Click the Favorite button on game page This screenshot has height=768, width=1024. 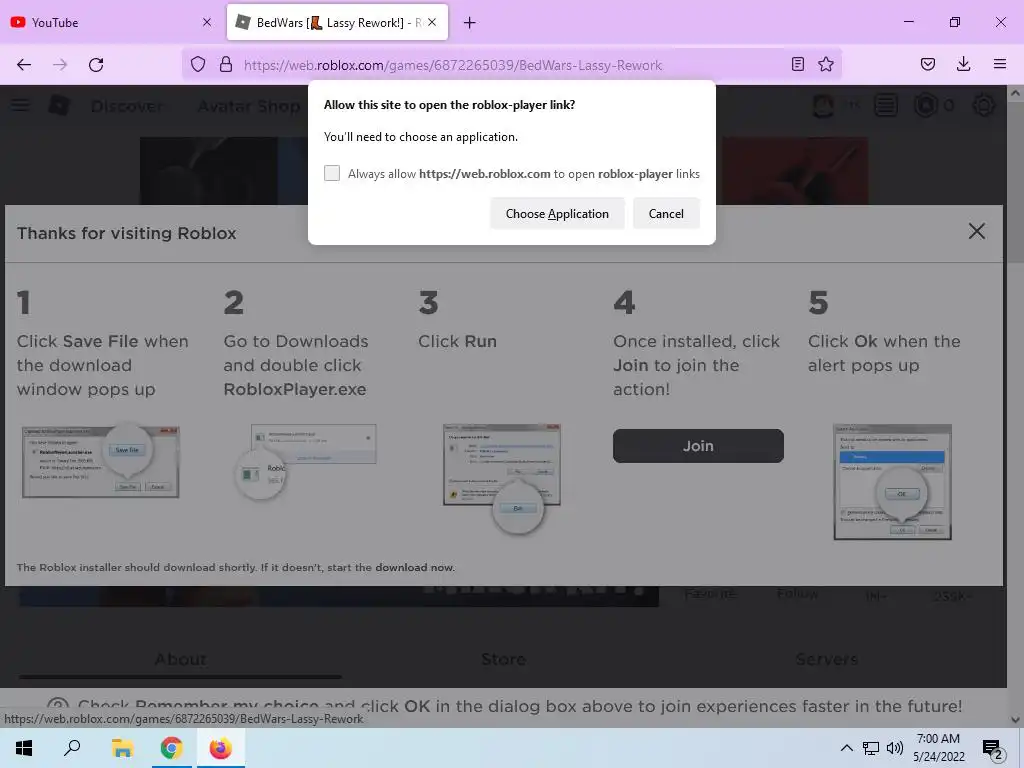click(710, 594)
